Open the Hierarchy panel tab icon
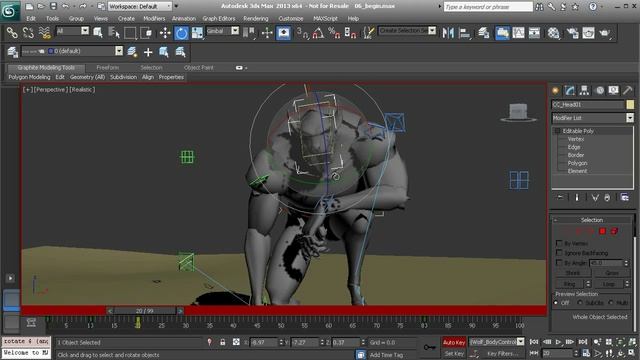Viewport: 640px width, 360px height. [x=584, y=91]
